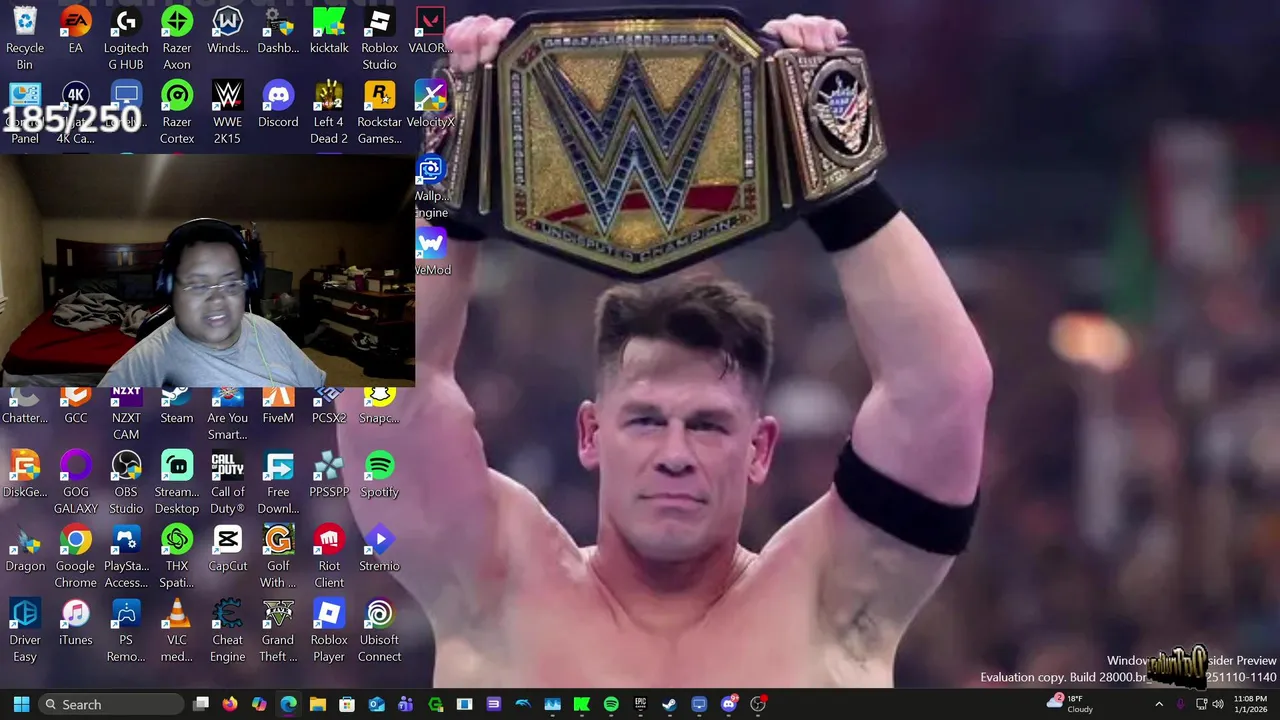The image size is (1280, 720).
Task: Open Cheat Engine from the desktop
Action: 227,630
